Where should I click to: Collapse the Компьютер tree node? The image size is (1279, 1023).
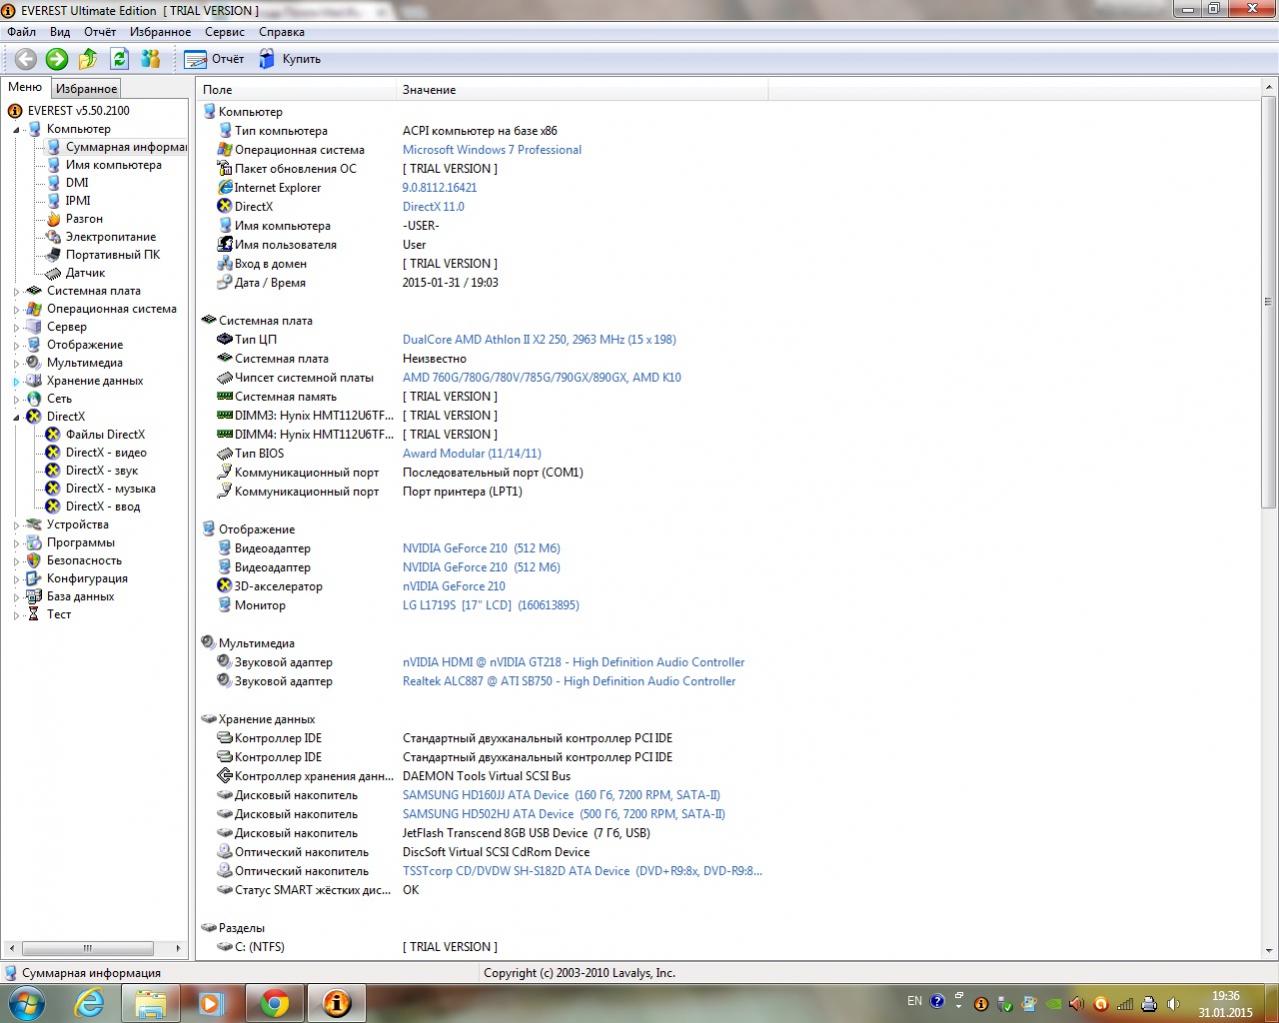click(16, 129)
